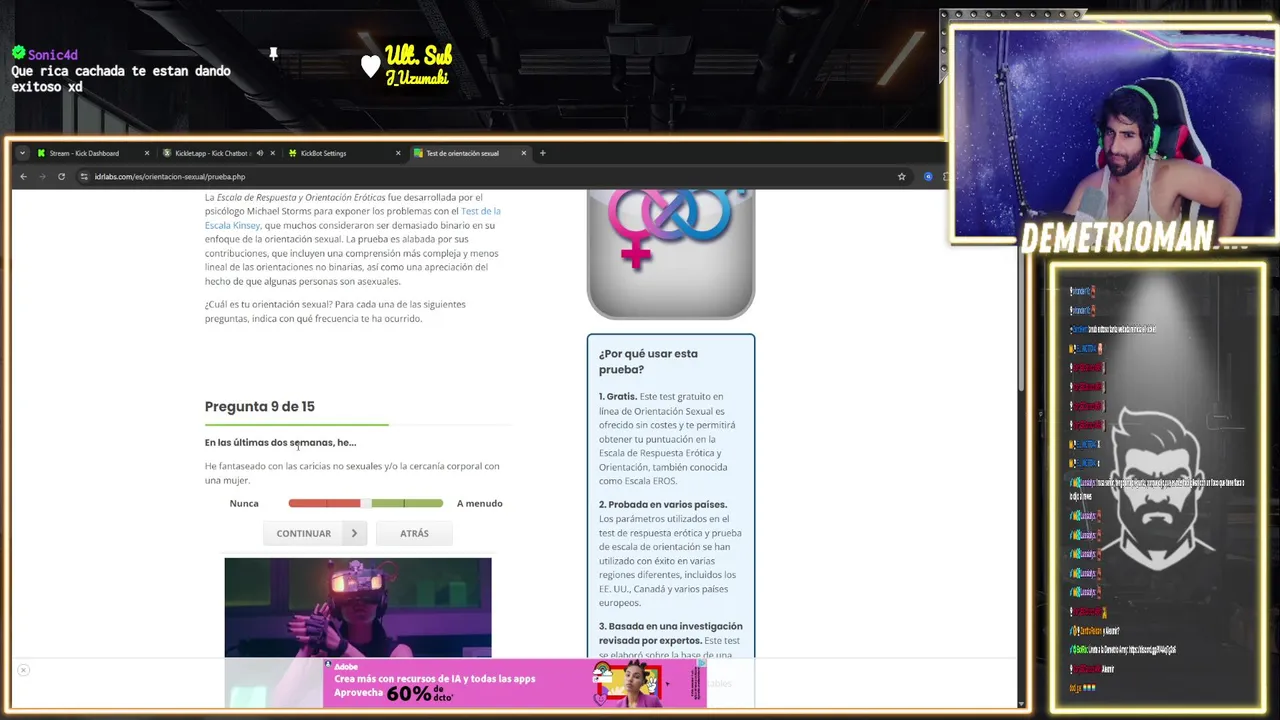Click the Adobe 60% discount ad banner
Image resolution: width=1280 pixels, height=720 pixels.
515,683
